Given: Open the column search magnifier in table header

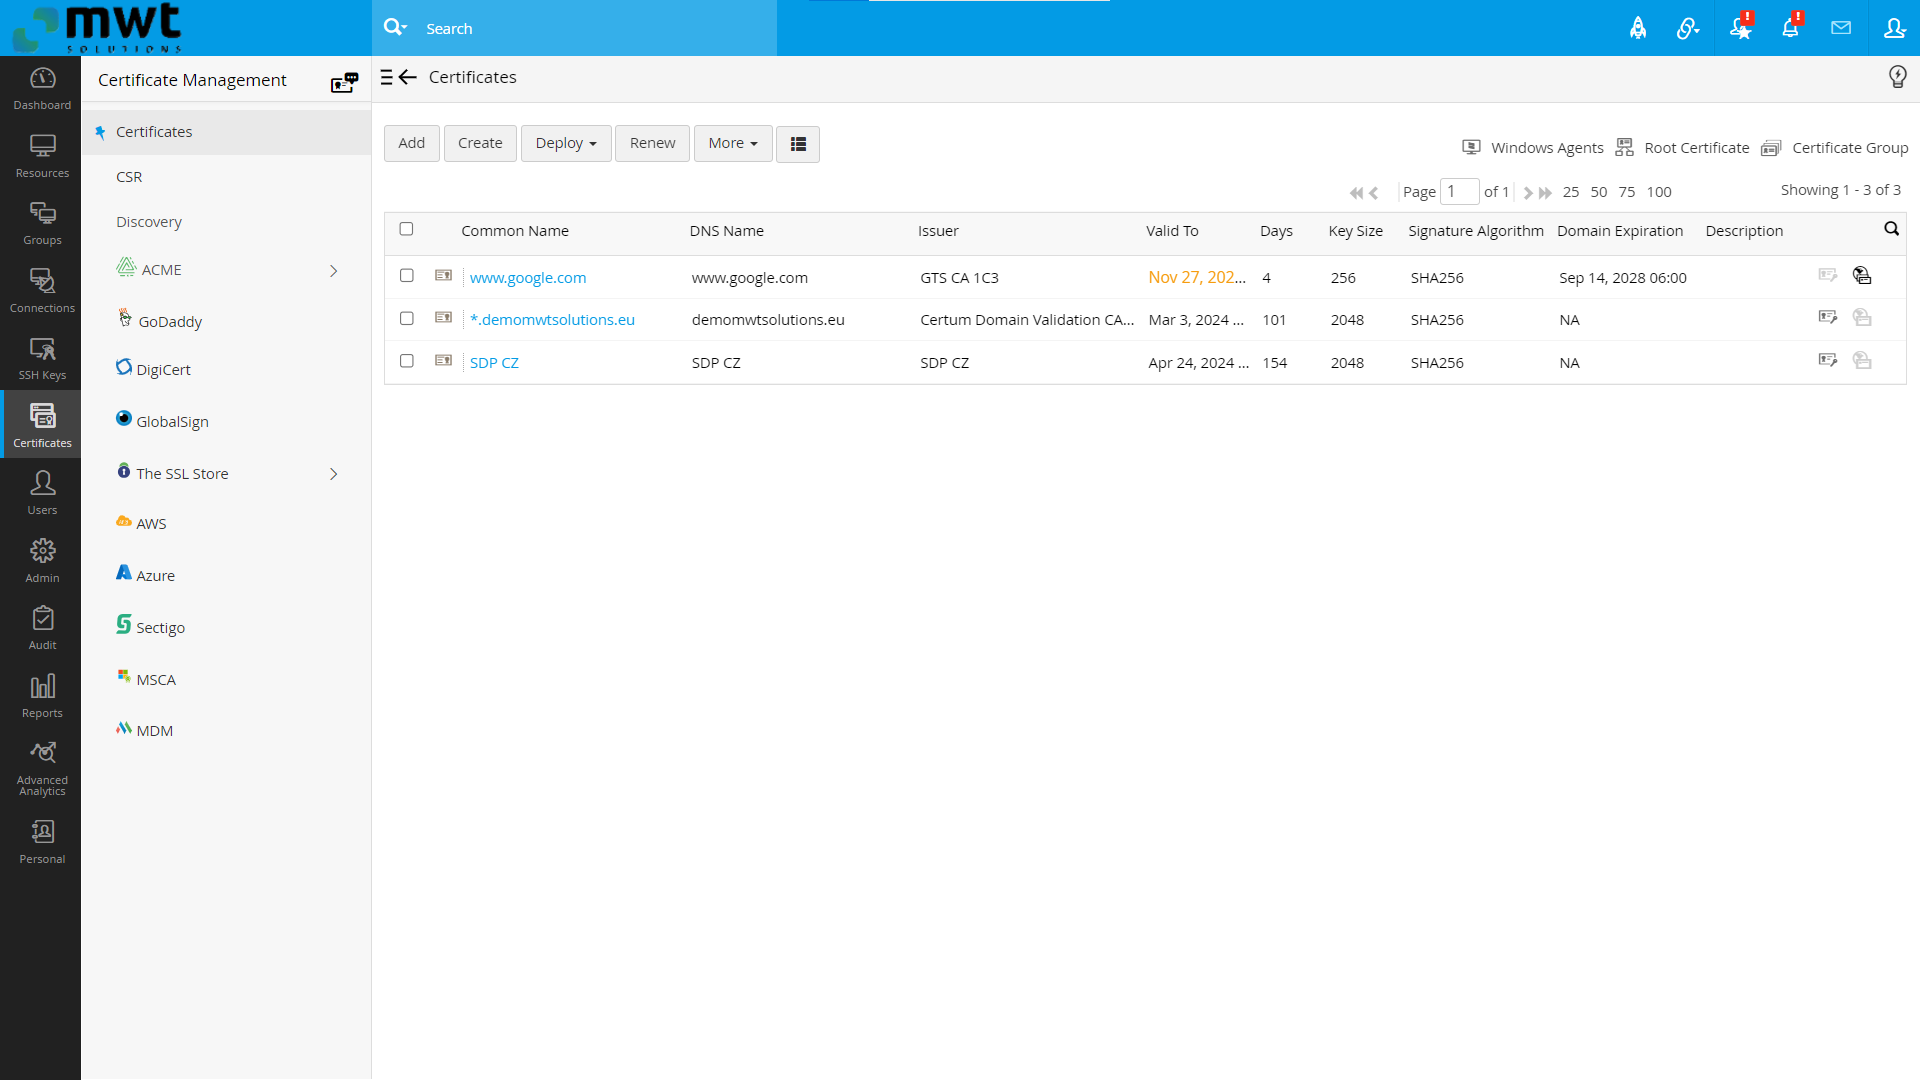Looking at the screenshot, I should (1892, 228).
